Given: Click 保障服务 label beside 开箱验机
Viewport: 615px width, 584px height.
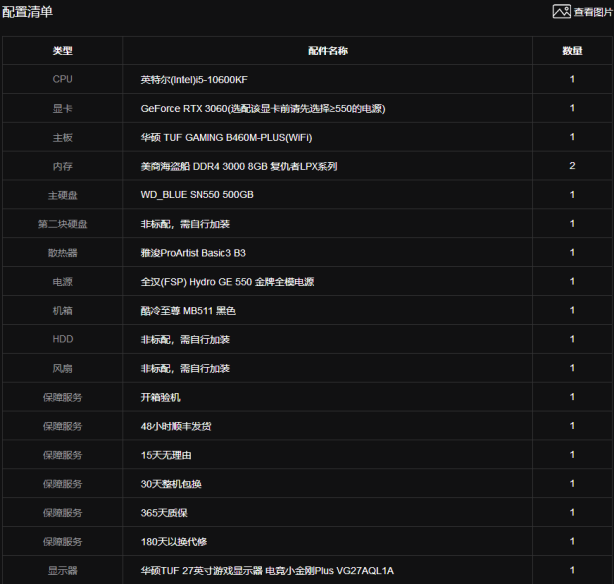Looking at the screenshot, I should [62, 397].
